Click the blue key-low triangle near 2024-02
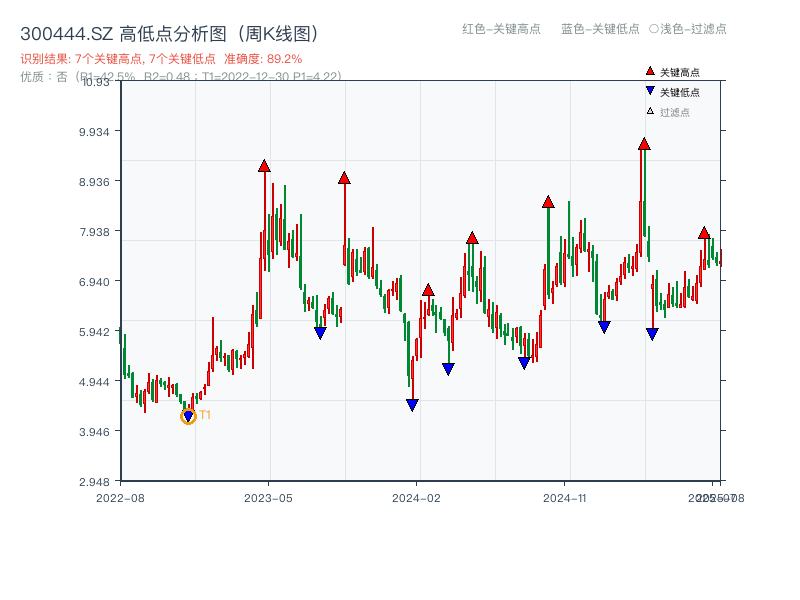The height and width of the screenshot is (600, 800). tap(412, 403)
